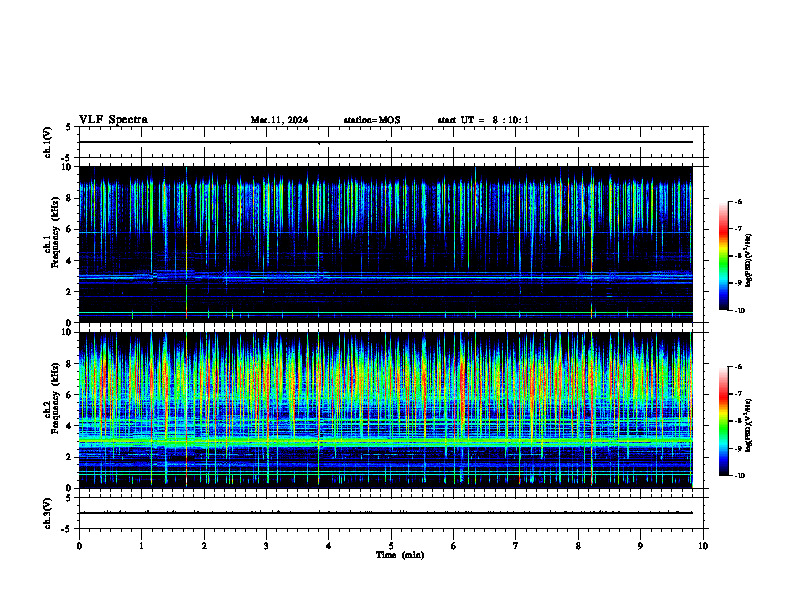Image resolution: width=792 pixels, height=612 pixels.
Task: Click the ch.2 colorbar PSD unit label
Action: point(749,426)
